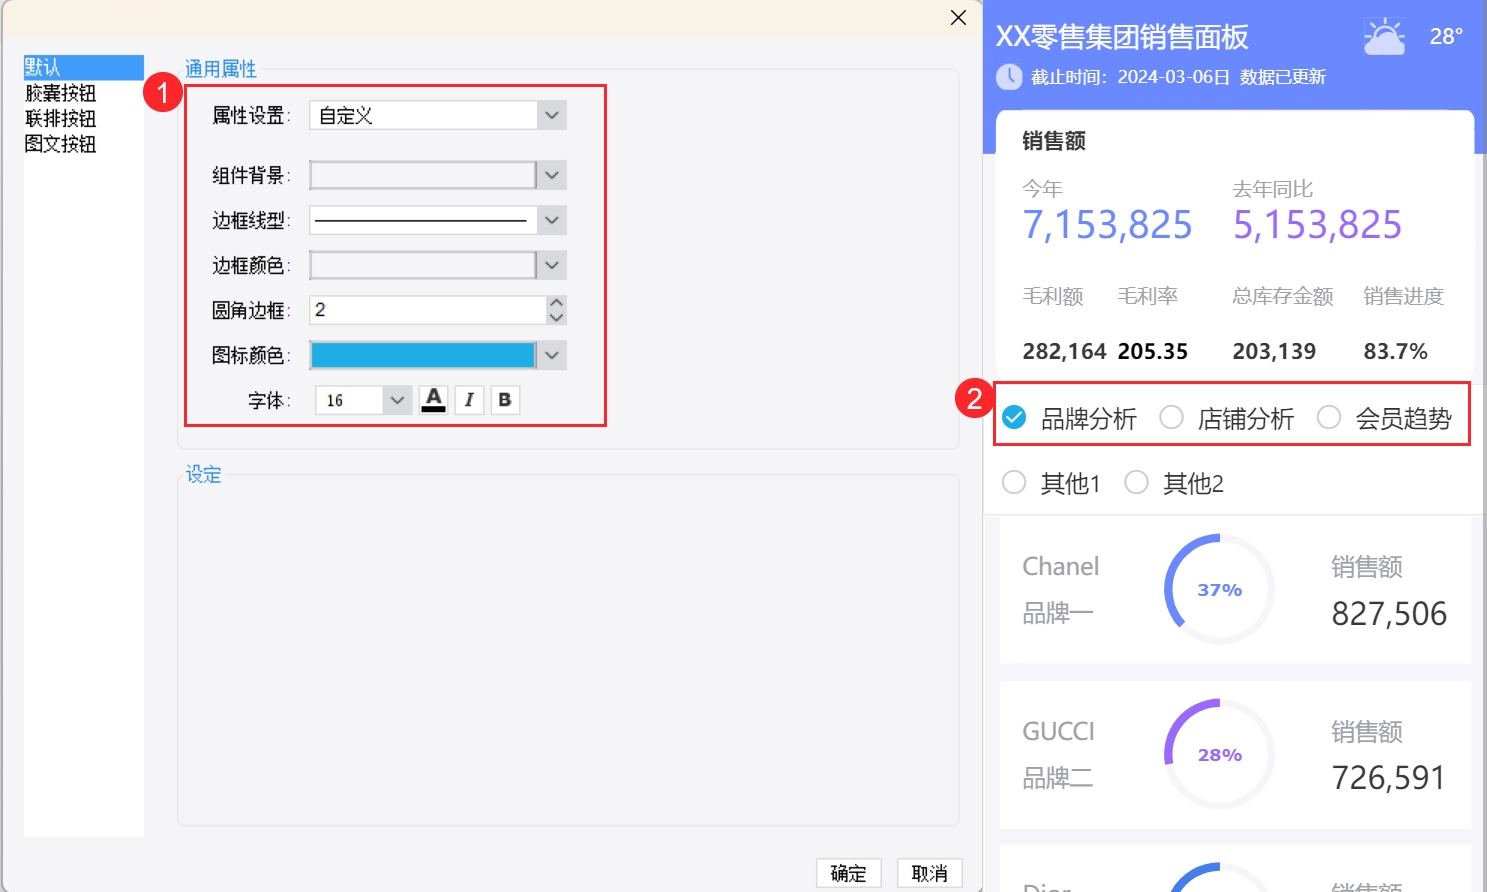The height and width of the screenshot is (892, 1487).
Task: Select 图文按钮 in the style list
Action: [61, 144]
